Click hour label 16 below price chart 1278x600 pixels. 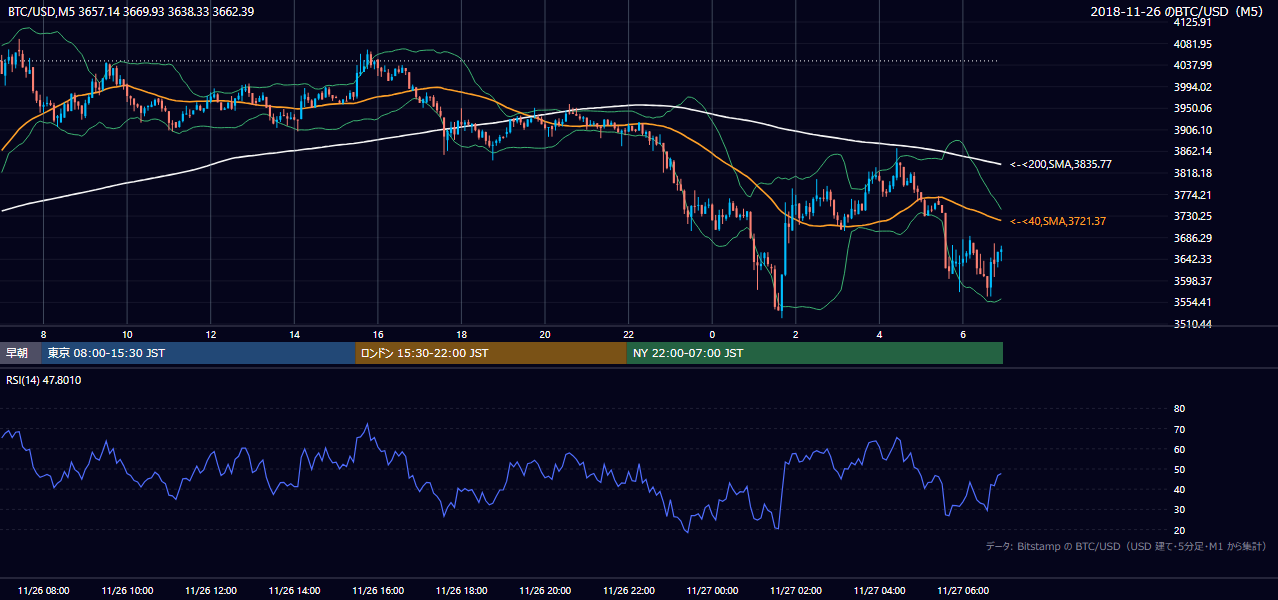[378, 334]
